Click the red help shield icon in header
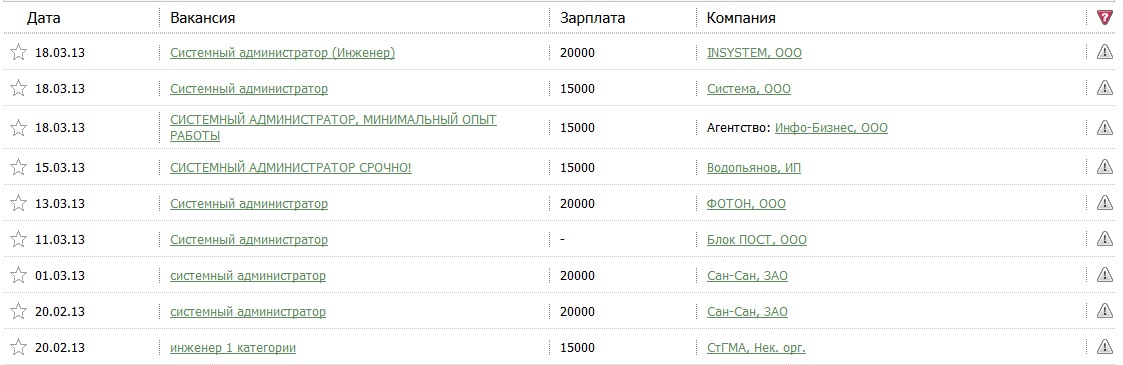 1104,17
